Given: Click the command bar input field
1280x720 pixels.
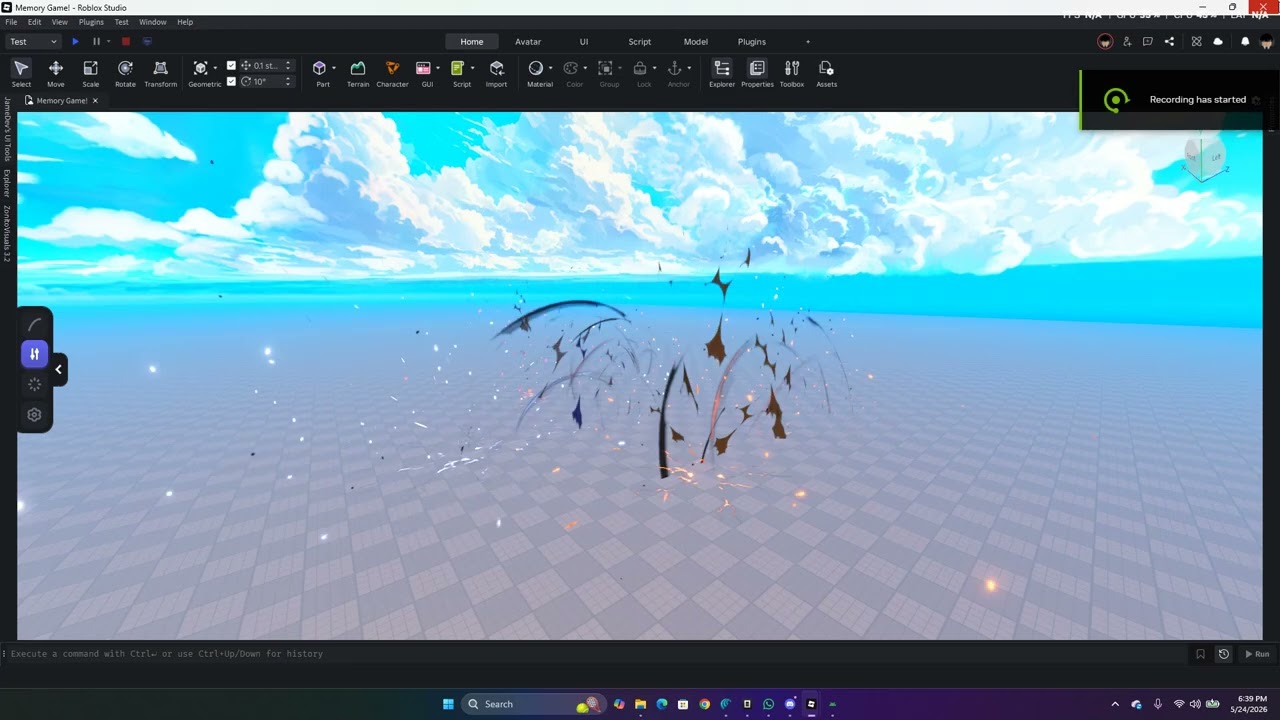Looking at the screenshot, I should [x=600, y=654].
